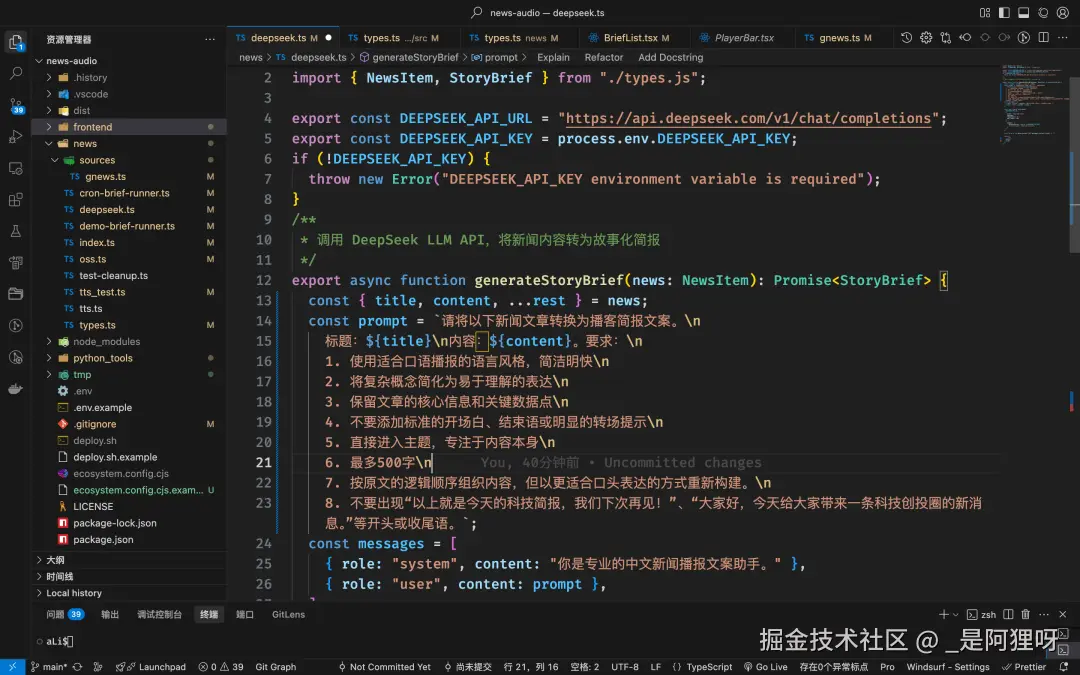This screenshot has height=675, width=1080.
Task: Click the Refactor code lens link
Action: (603, 57)
